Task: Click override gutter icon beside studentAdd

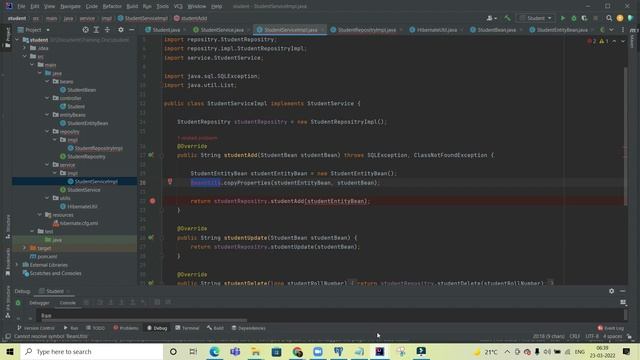Action: (x=151, y=155)
